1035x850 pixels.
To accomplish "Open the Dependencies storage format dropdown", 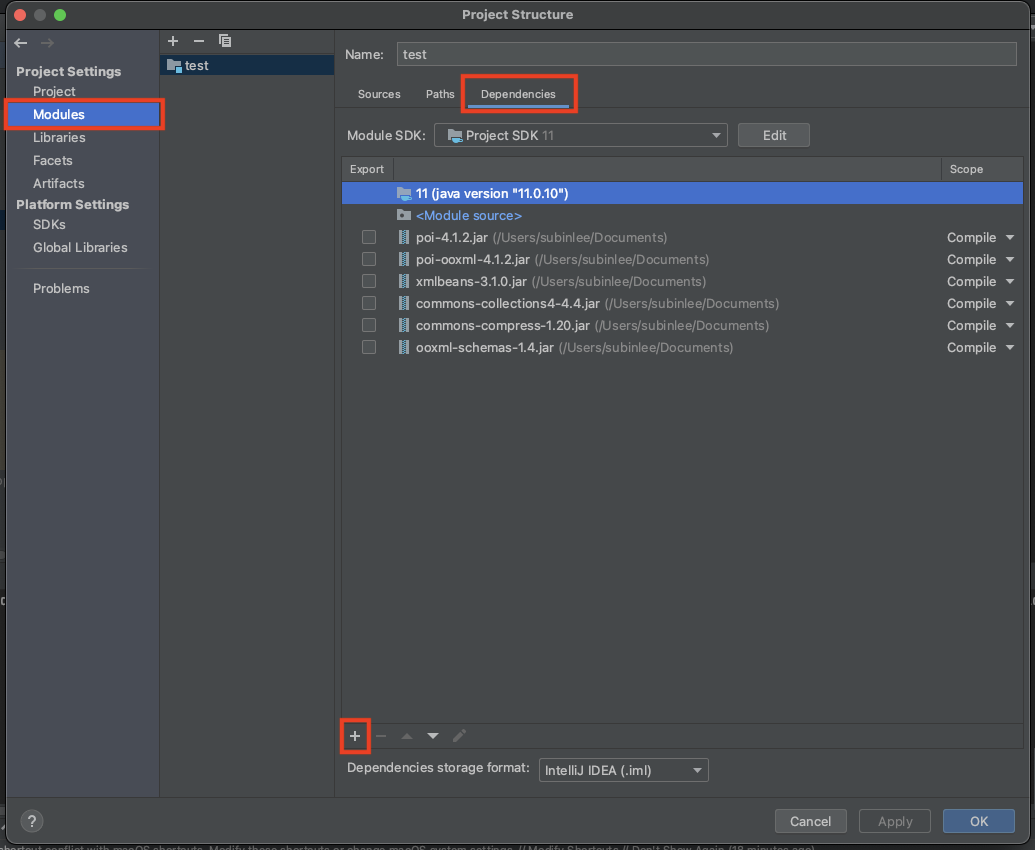I will point(624,770).
